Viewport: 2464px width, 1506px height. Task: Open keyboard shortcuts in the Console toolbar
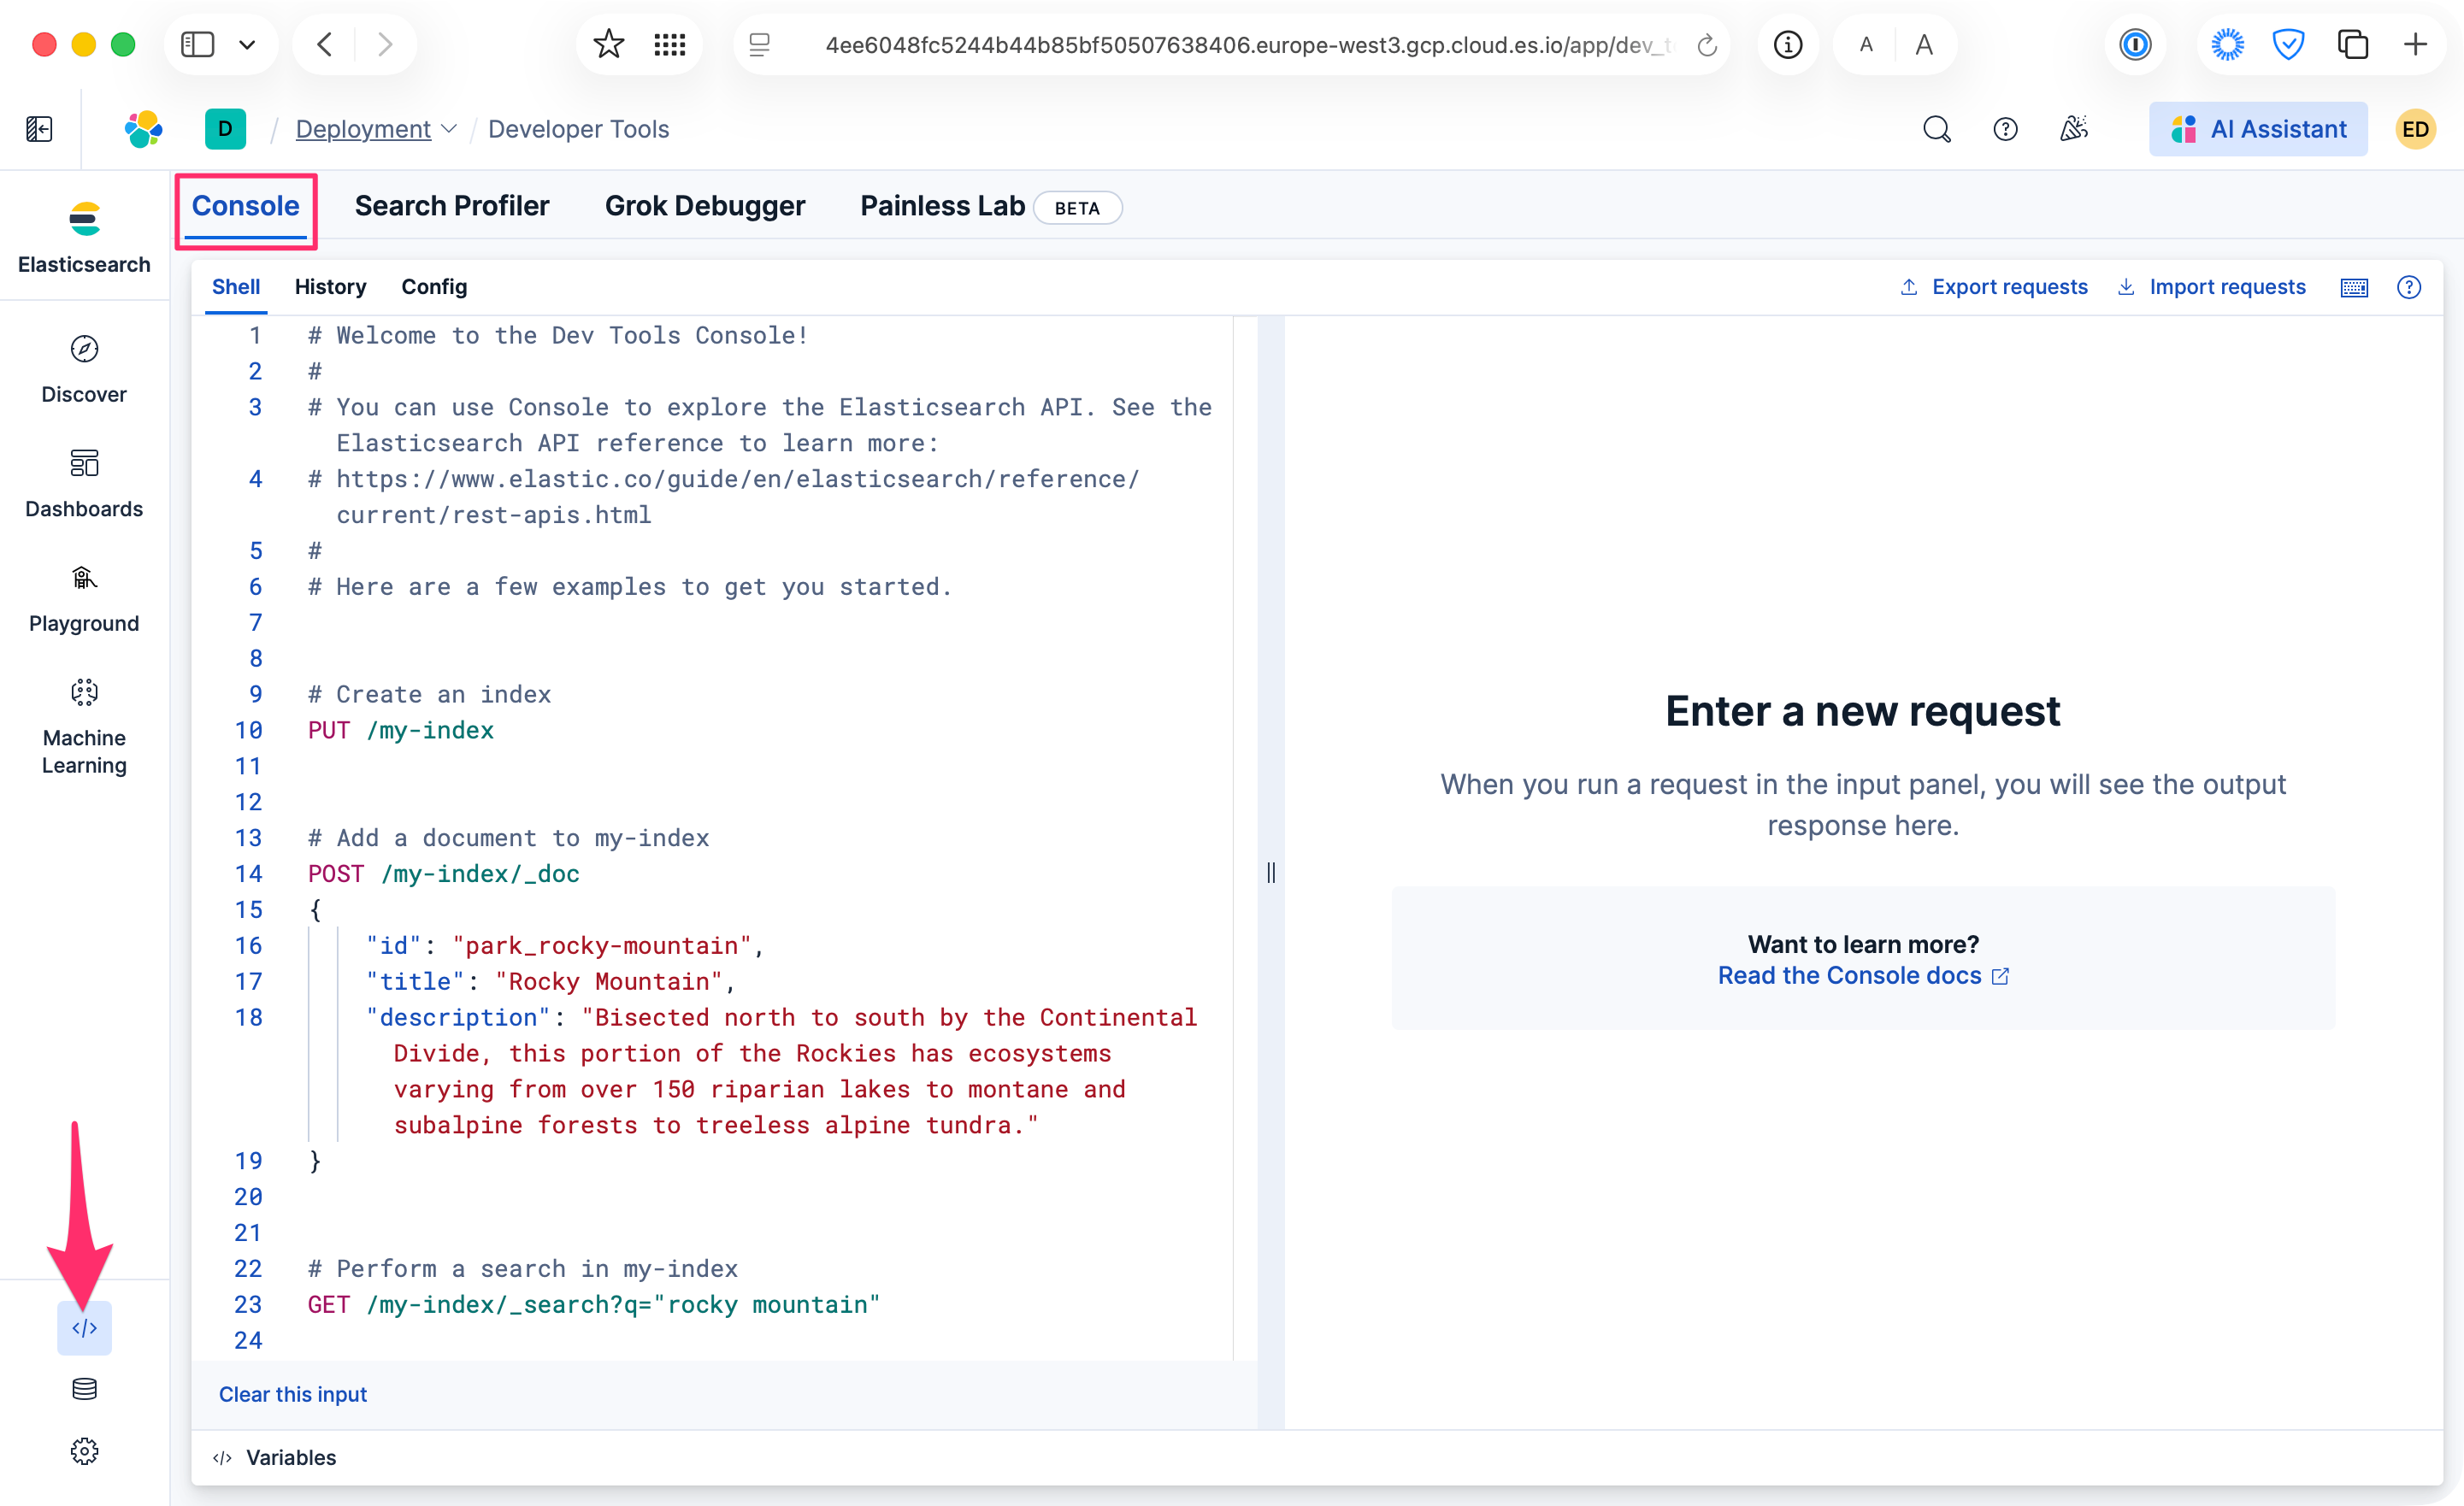[2354, 287]
